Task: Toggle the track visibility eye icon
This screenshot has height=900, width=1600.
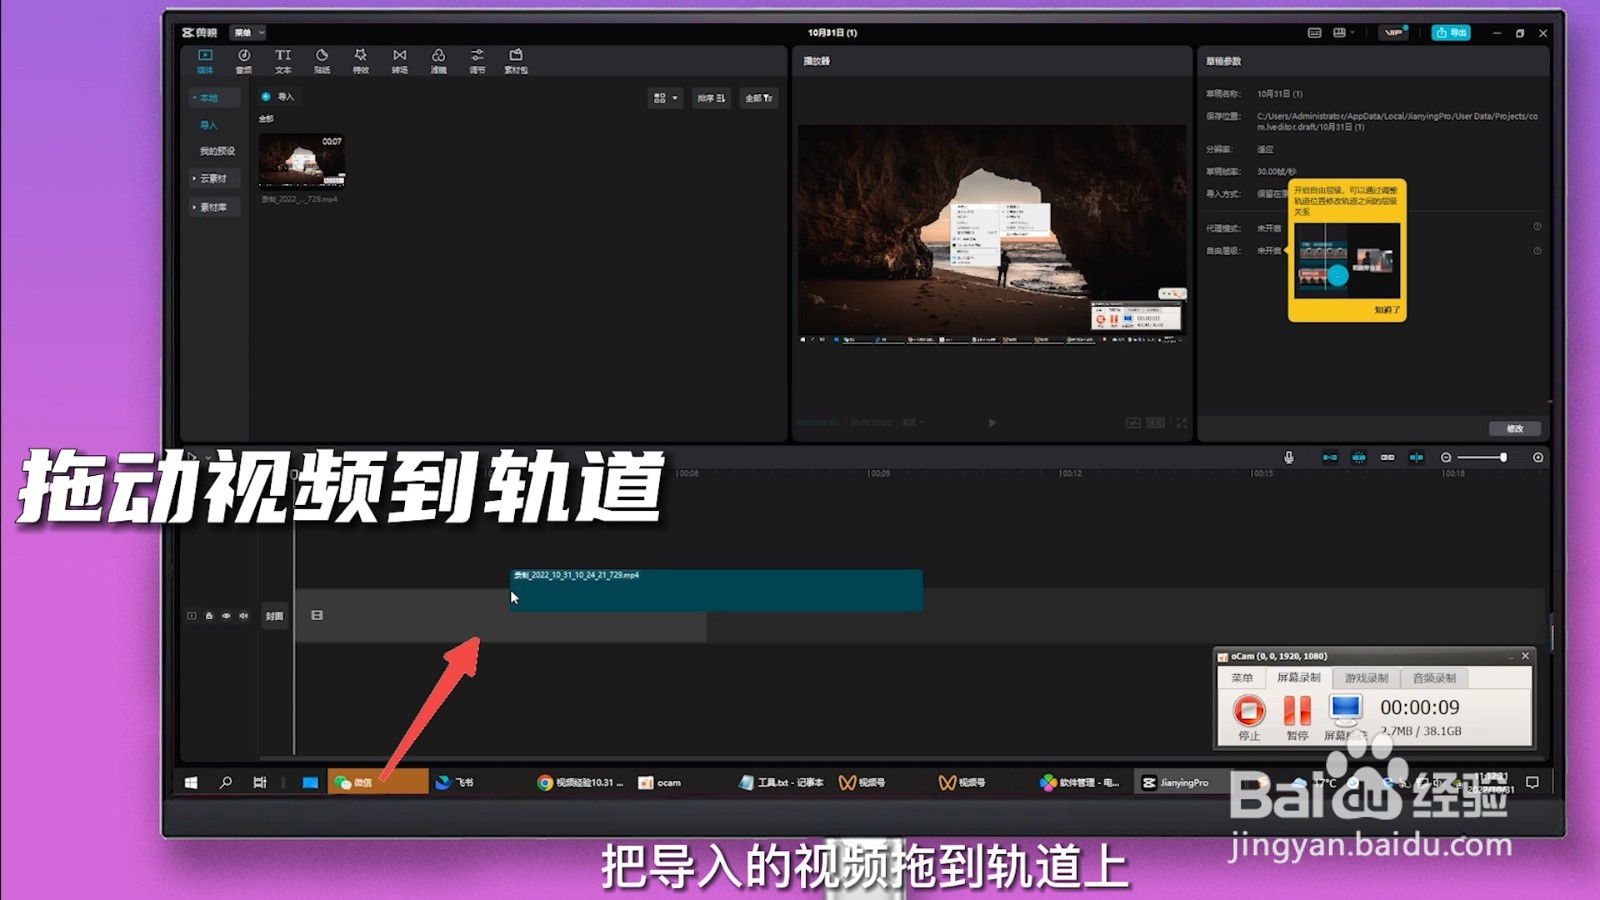Action: click(x=226, y=615)
